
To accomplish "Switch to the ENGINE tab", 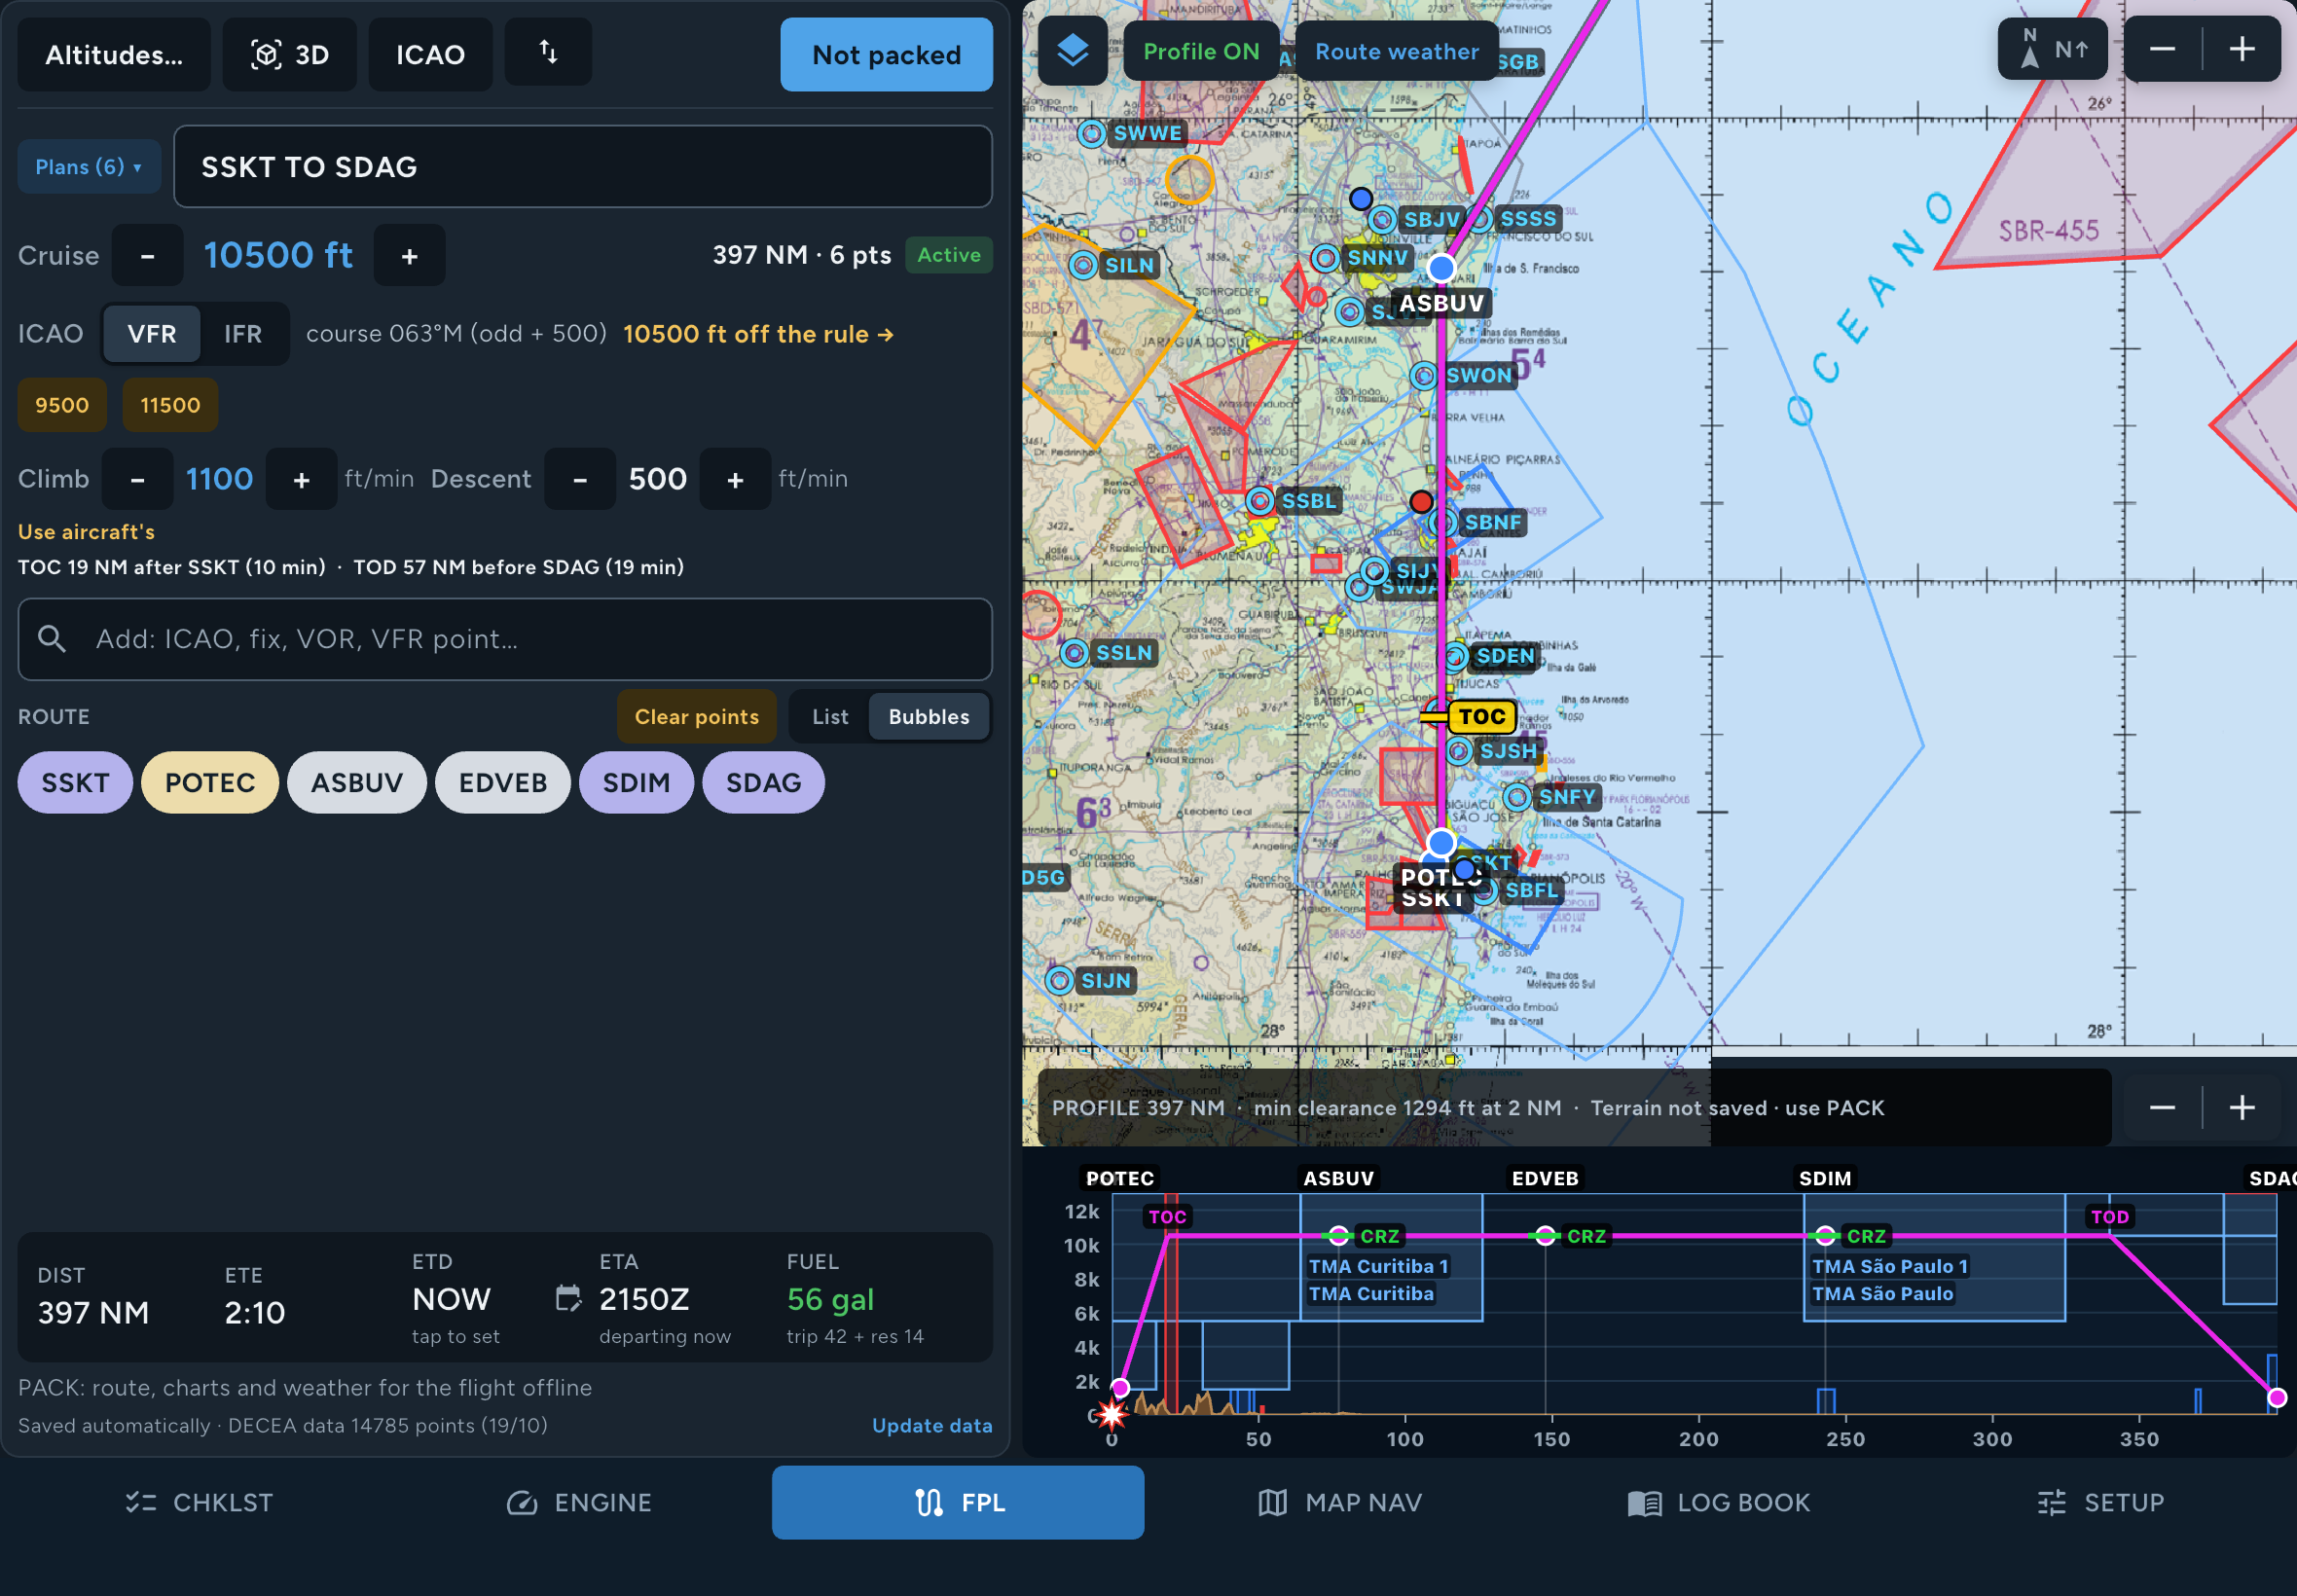I will point(578,1502).
